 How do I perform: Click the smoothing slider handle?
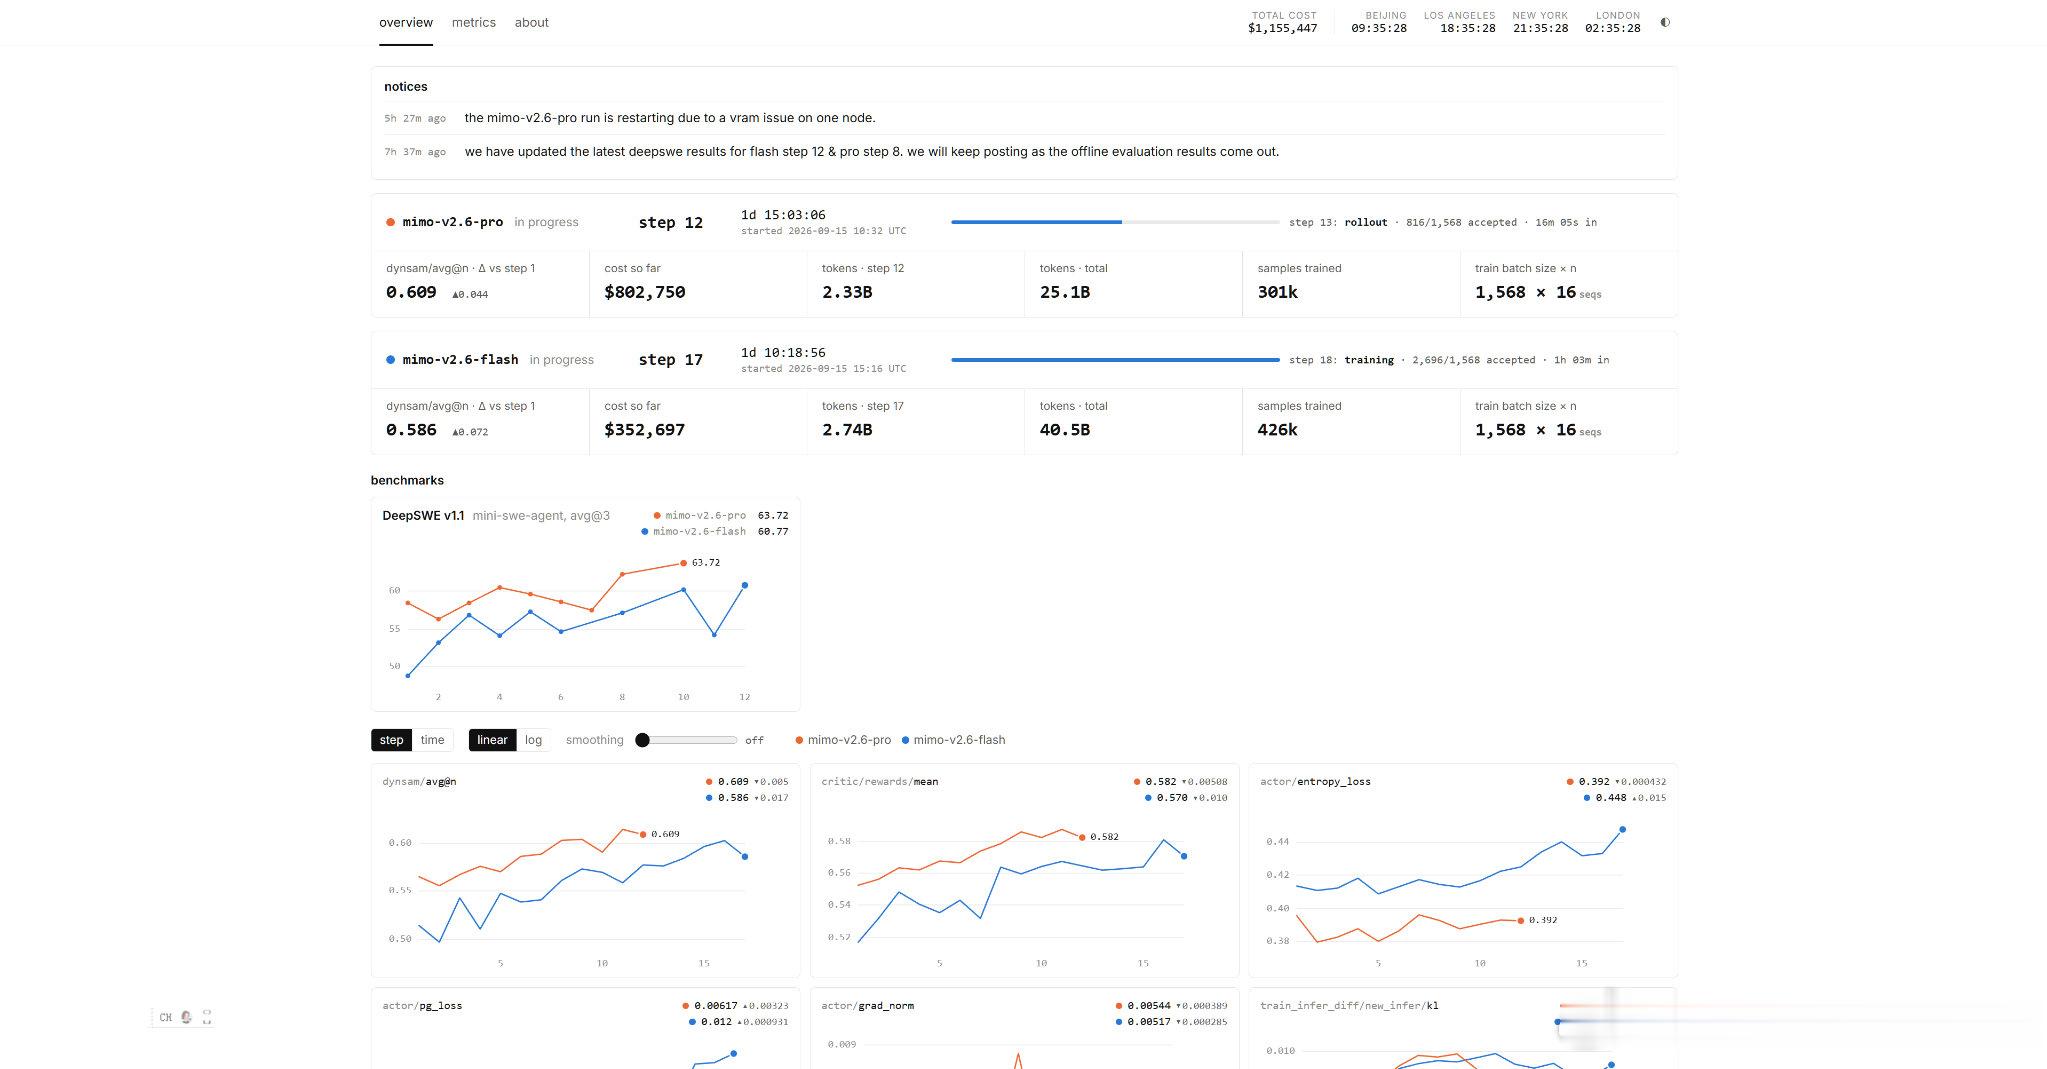coord(643,740)
